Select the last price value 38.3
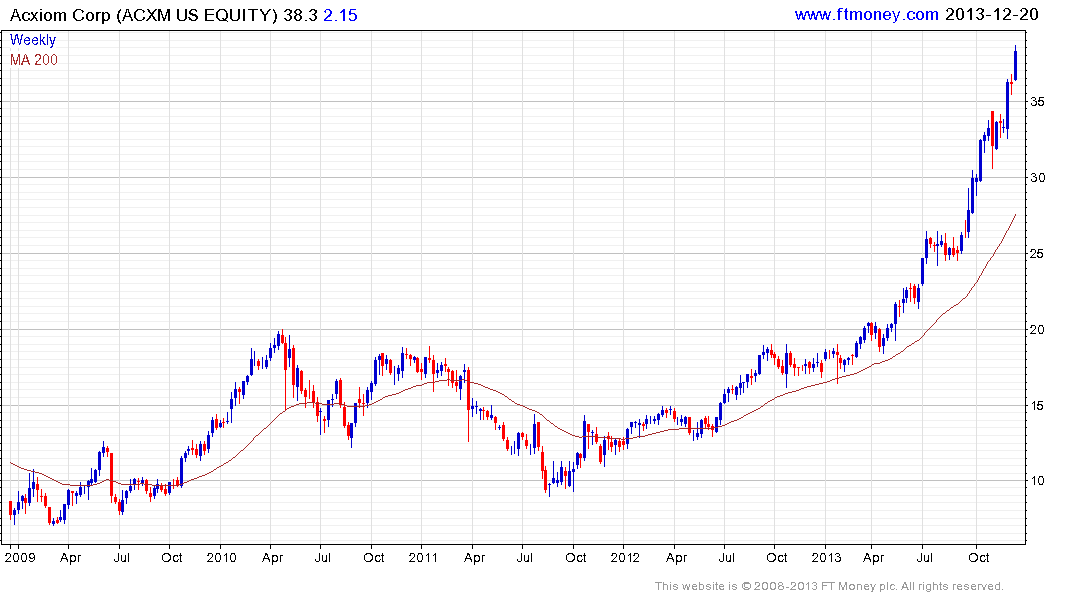Screen dimensions: 1075x600 [300, 15]
